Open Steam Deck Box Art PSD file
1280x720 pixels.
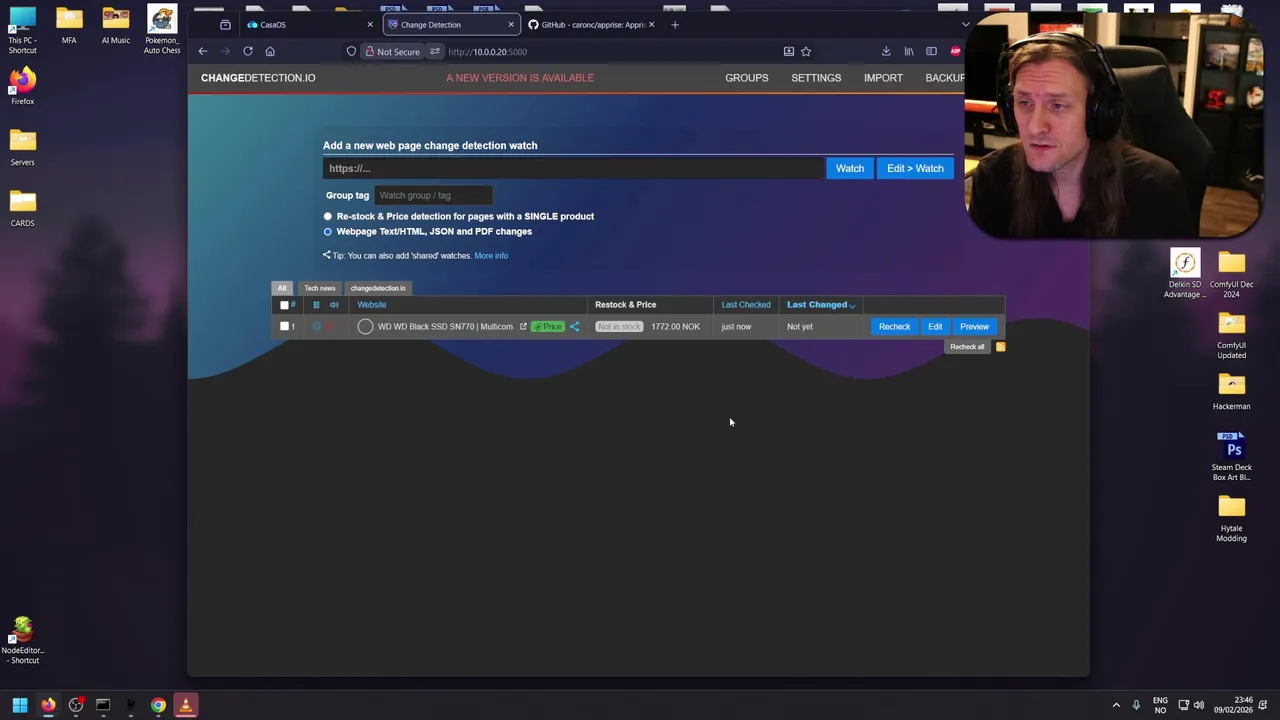pyautogui.click(x=1231, y=456)
